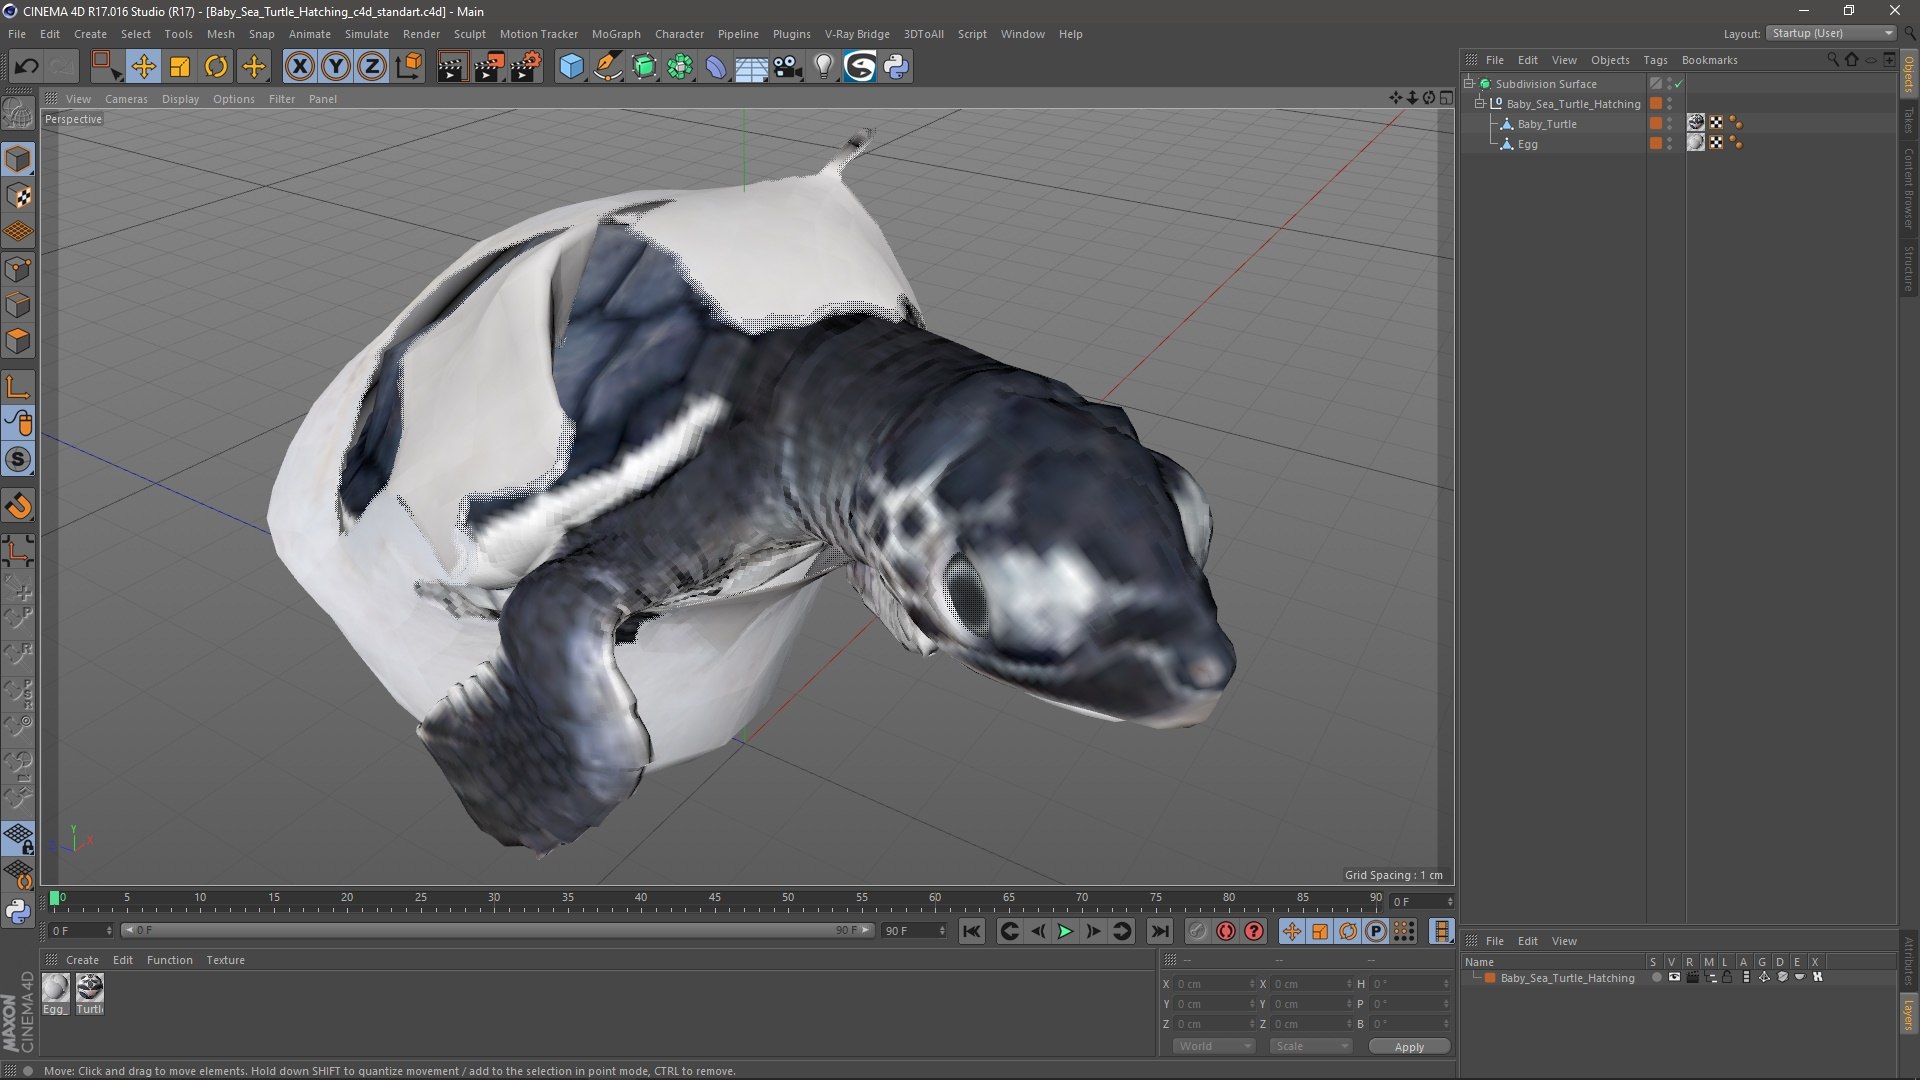Switch to Model mode in left toolbar

tap(18, 159)
